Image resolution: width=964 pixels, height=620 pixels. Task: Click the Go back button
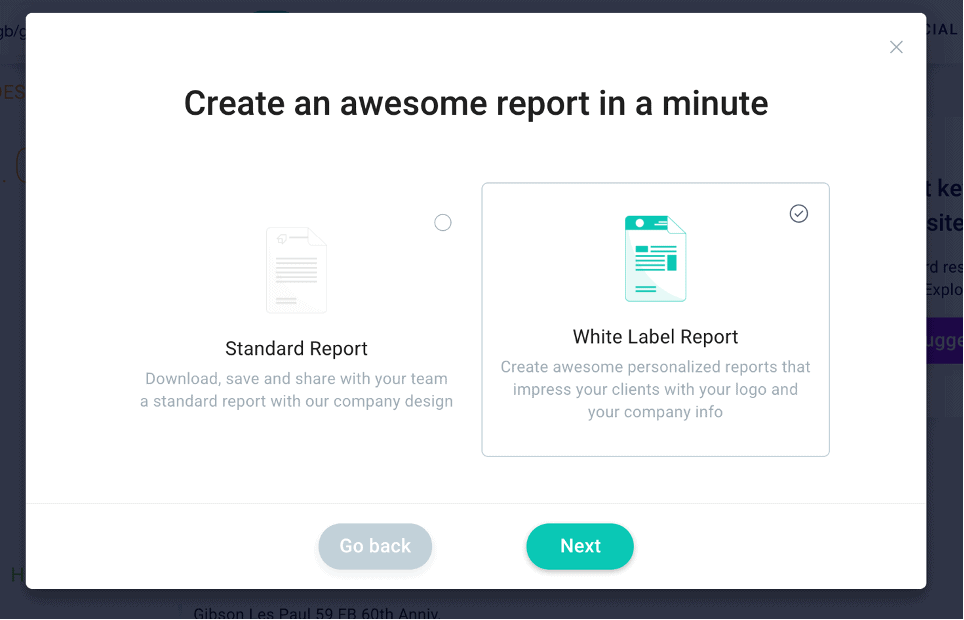(x=375, y=546)
